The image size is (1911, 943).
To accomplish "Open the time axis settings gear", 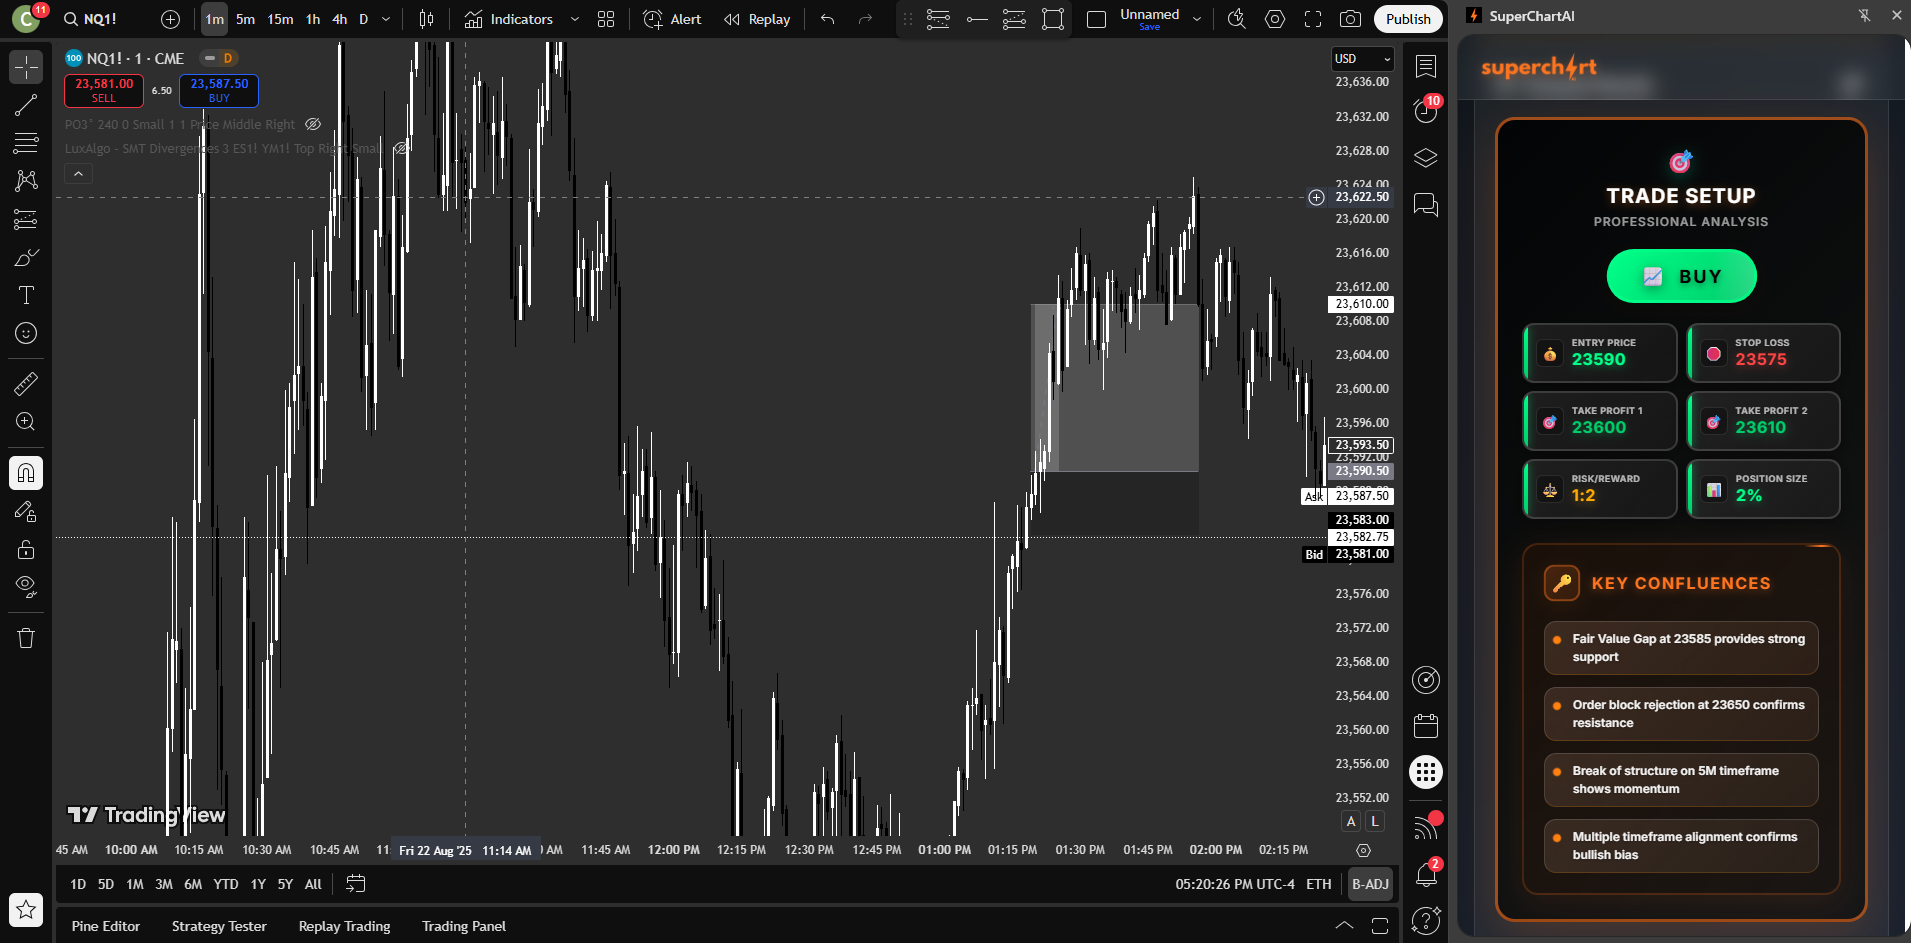I will [x=1363, y=850].
